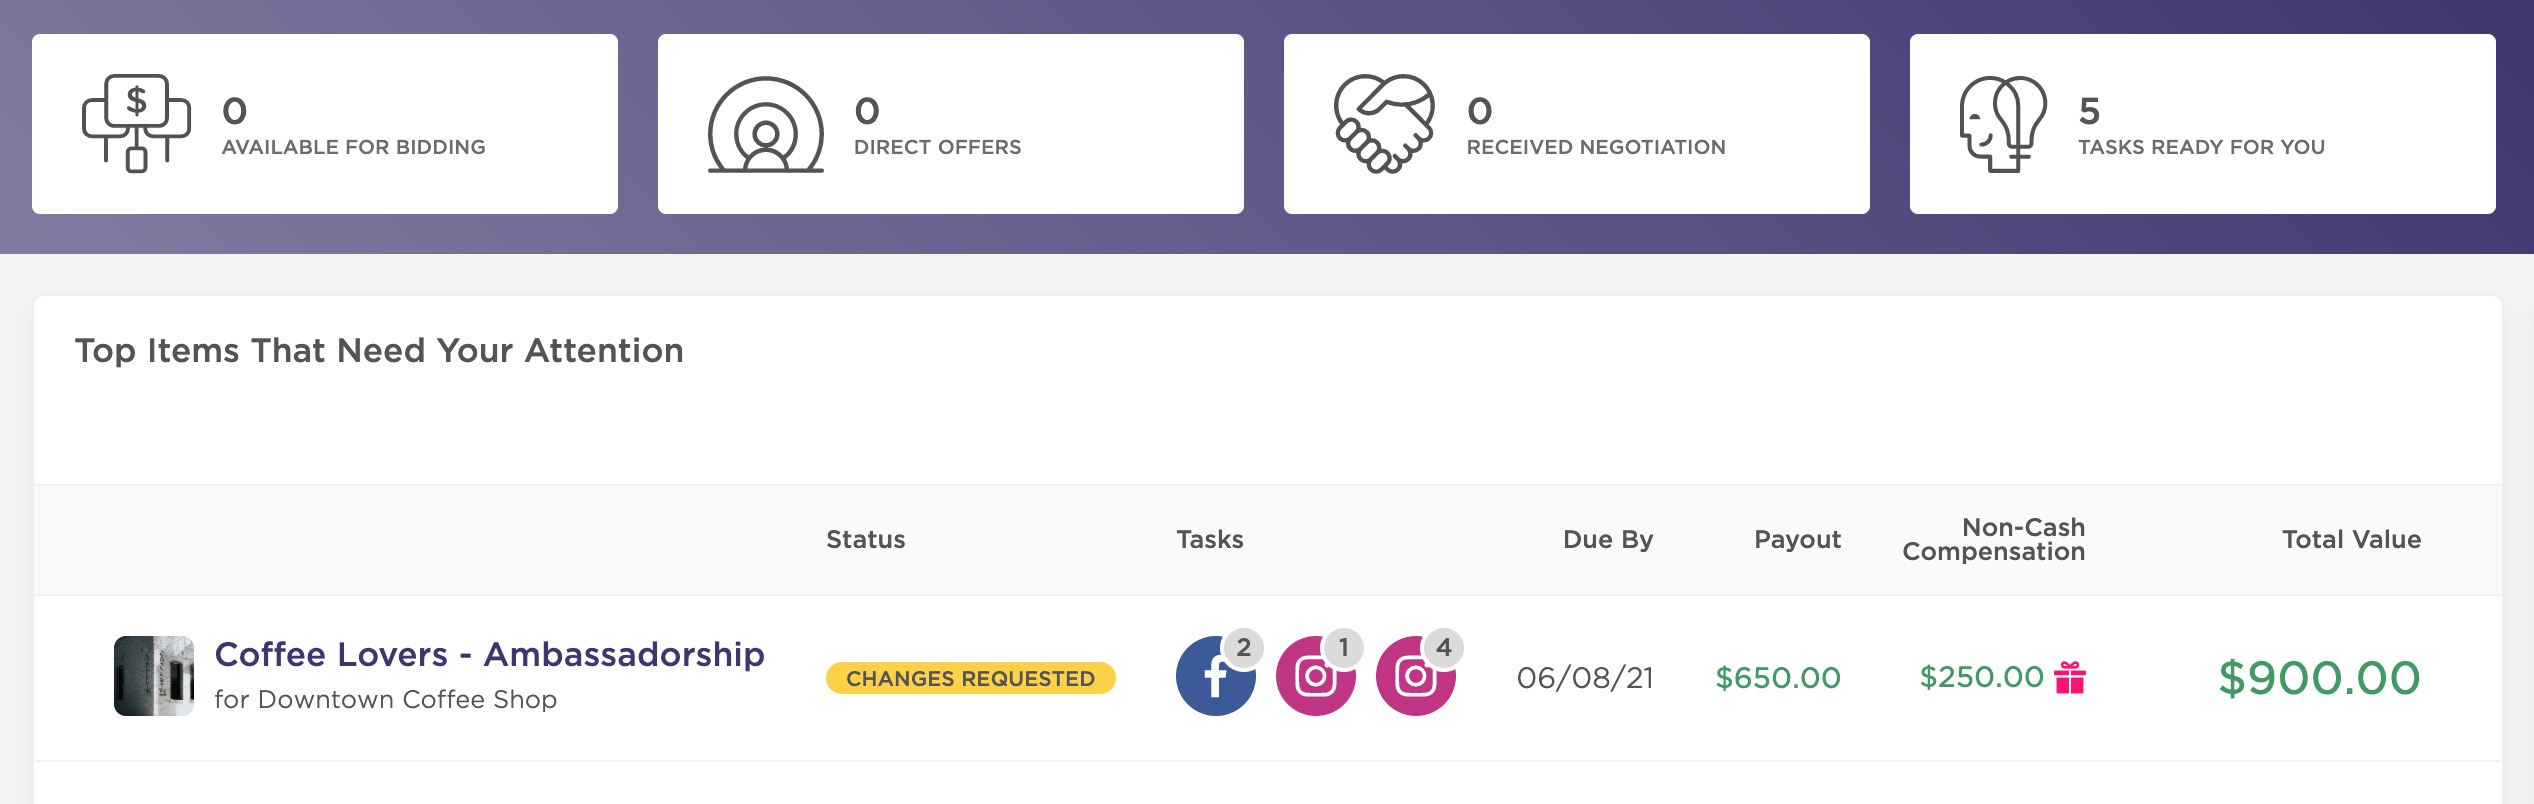
Task: Open the Available for Bidding card
Action: tap(325, 124)
